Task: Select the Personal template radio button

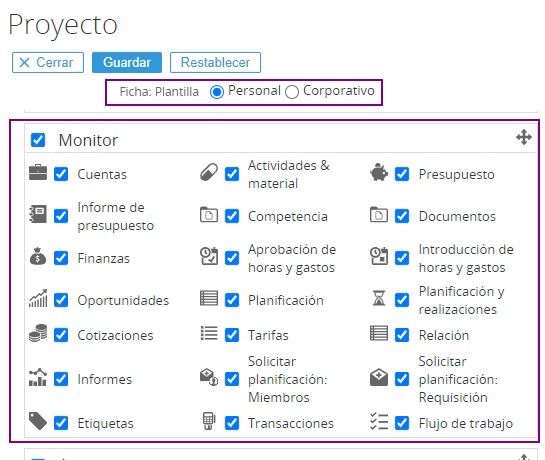Action: tap(217, 92)
